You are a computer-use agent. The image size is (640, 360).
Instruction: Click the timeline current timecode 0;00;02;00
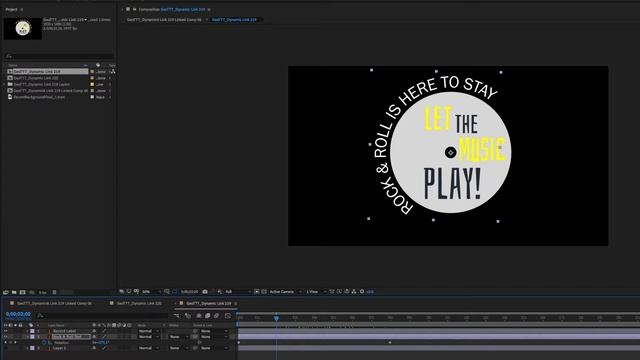(x=18, y=314)
